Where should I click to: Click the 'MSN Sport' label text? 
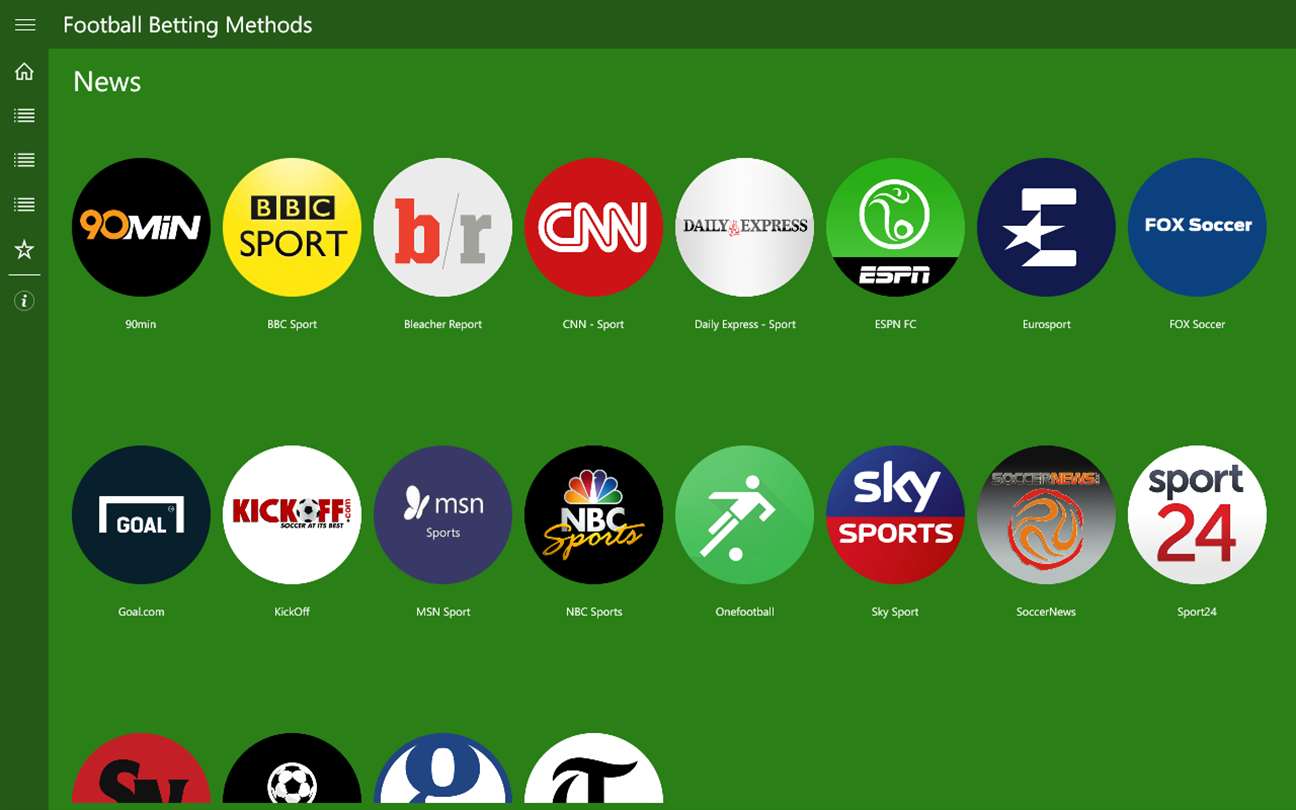[443, 612]
